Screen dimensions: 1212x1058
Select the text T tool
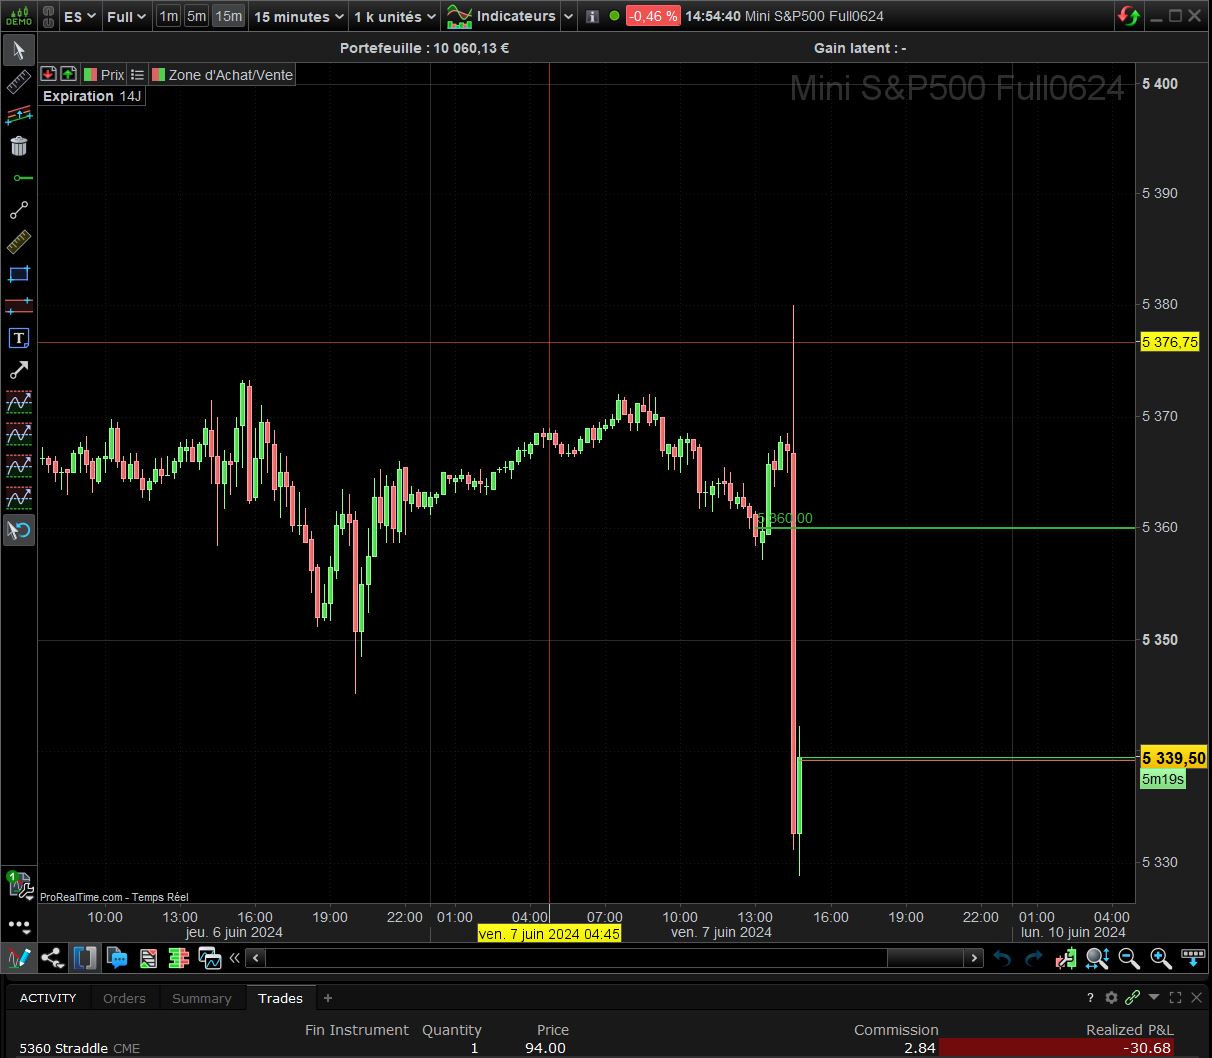click(19, 338)
